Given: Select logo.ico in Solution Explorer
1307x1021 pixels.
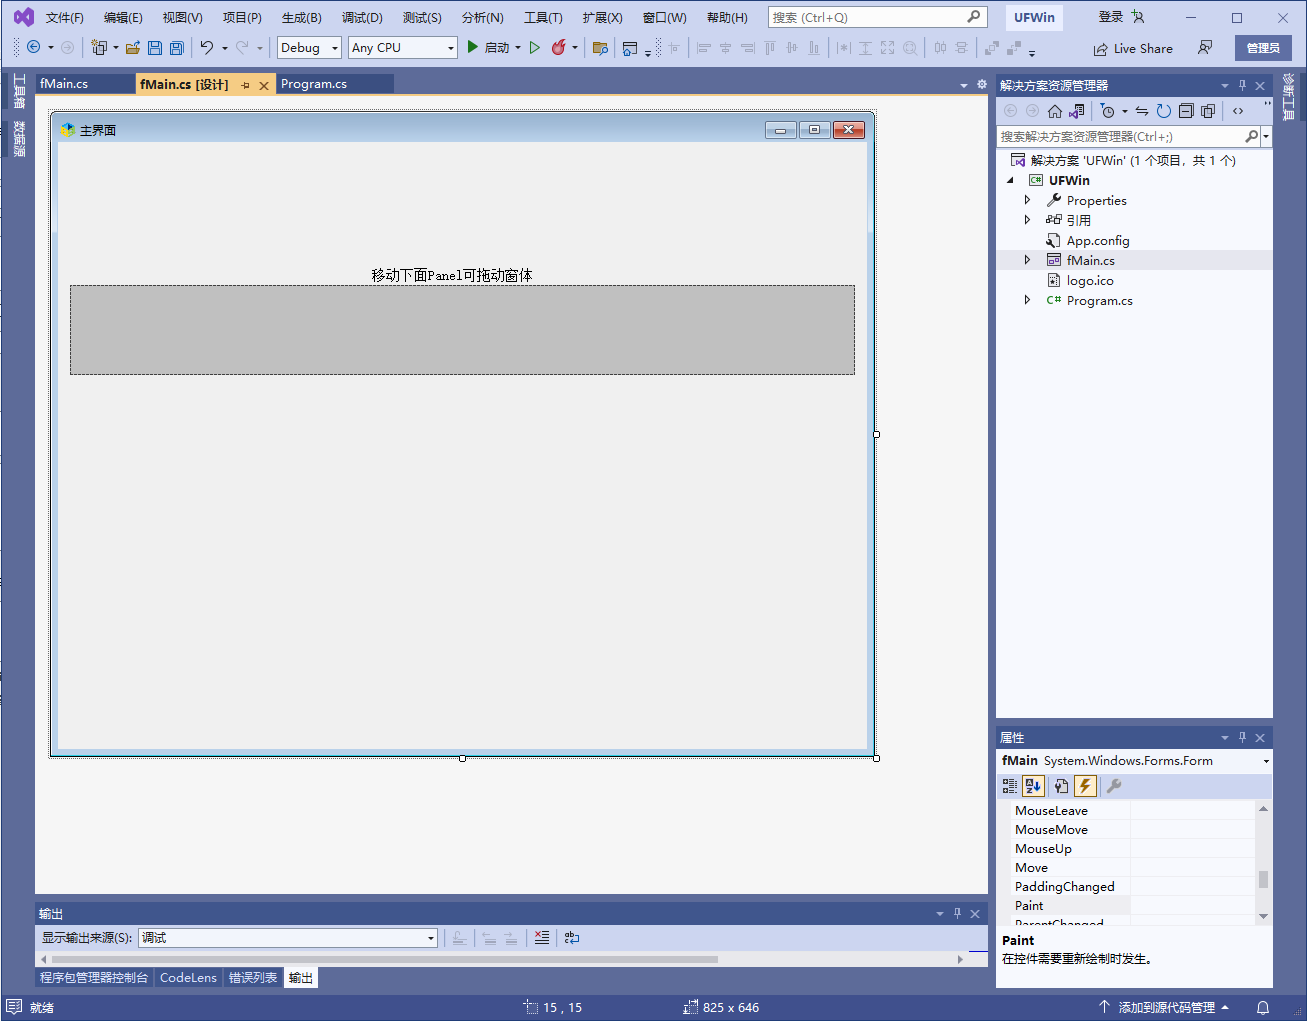Looking at the screenshot, I should click(x=1090, y=280).
